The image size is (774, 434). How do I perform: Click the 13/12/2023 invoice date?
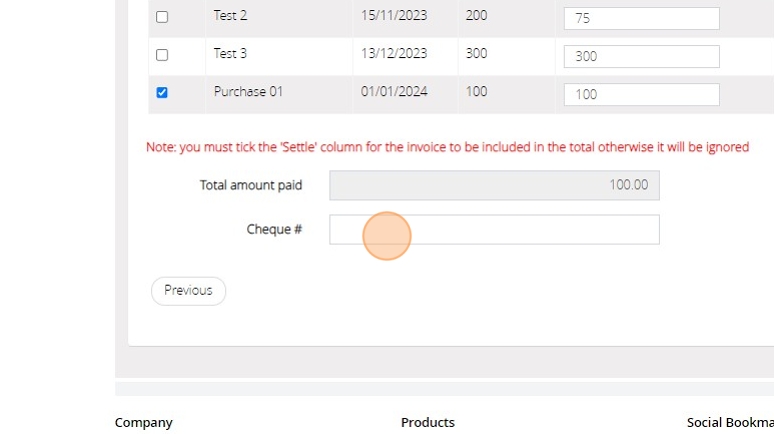pos(394,53)
